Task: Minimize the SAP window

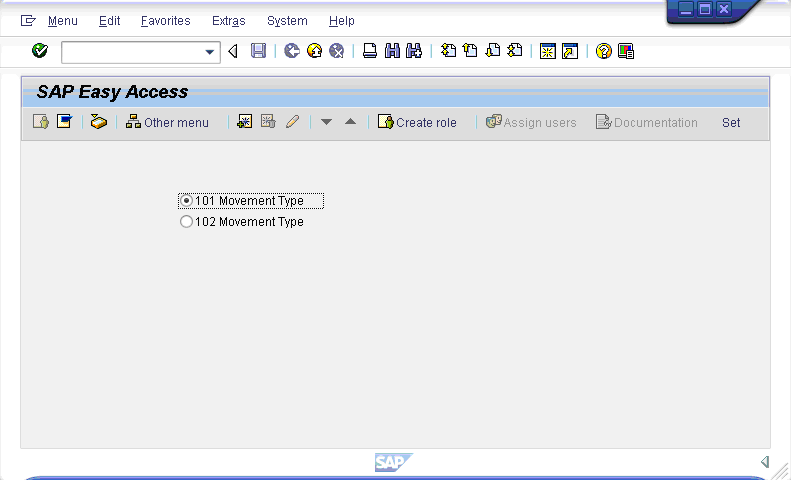Action: 686,9
